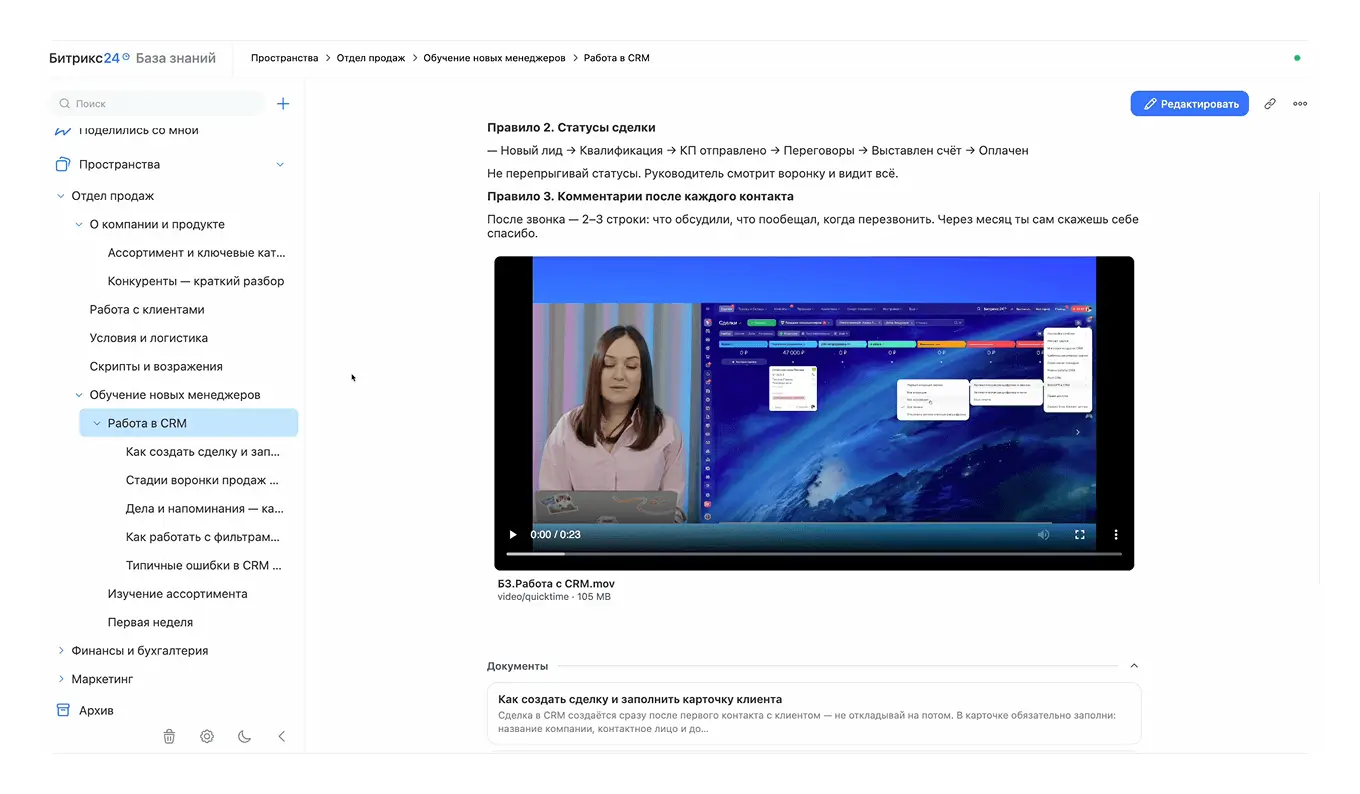Go to Обучение новых менеджеров breadcrumb

pyautogui.click(x=494, y=58)
